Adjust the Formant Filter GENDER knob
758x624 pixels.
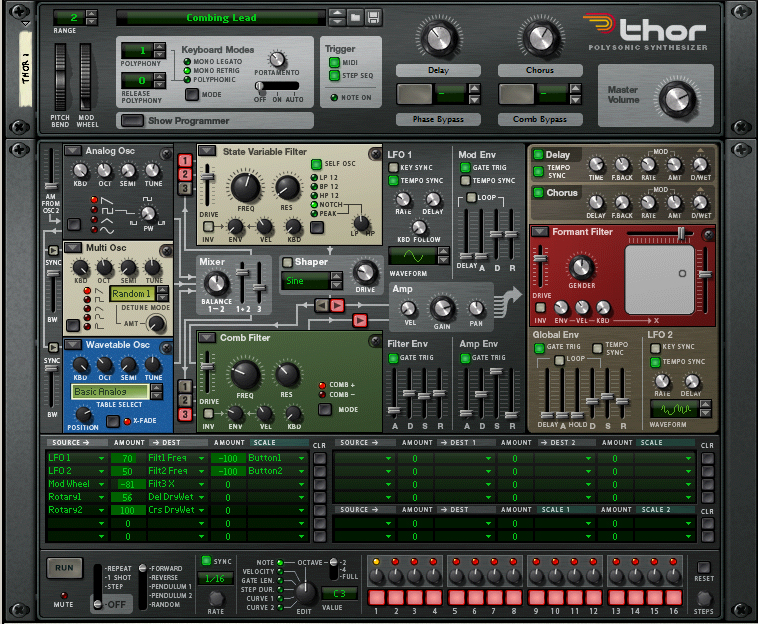(x=581, y=267)
